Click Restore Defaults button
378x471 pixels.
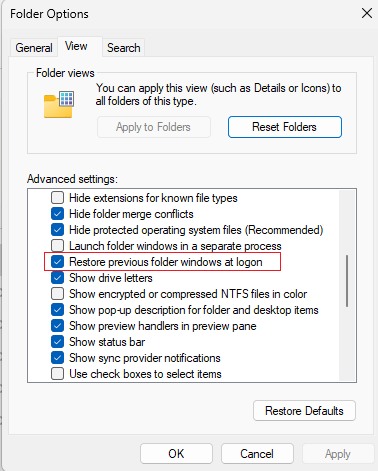click(x=304, y=411)
